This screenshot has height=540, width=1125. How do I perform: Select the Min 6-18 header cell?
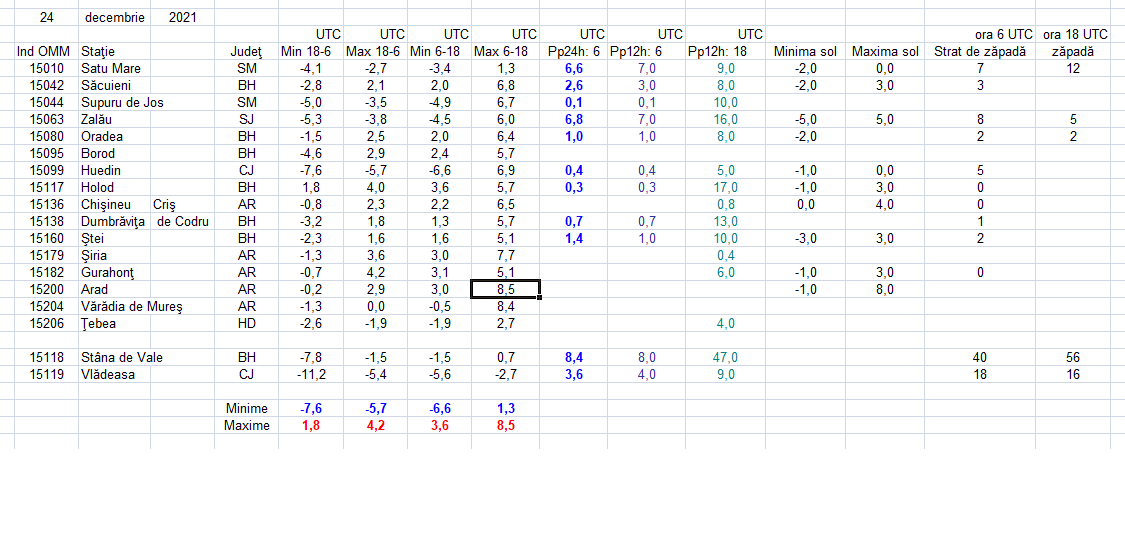click(439, 52)
